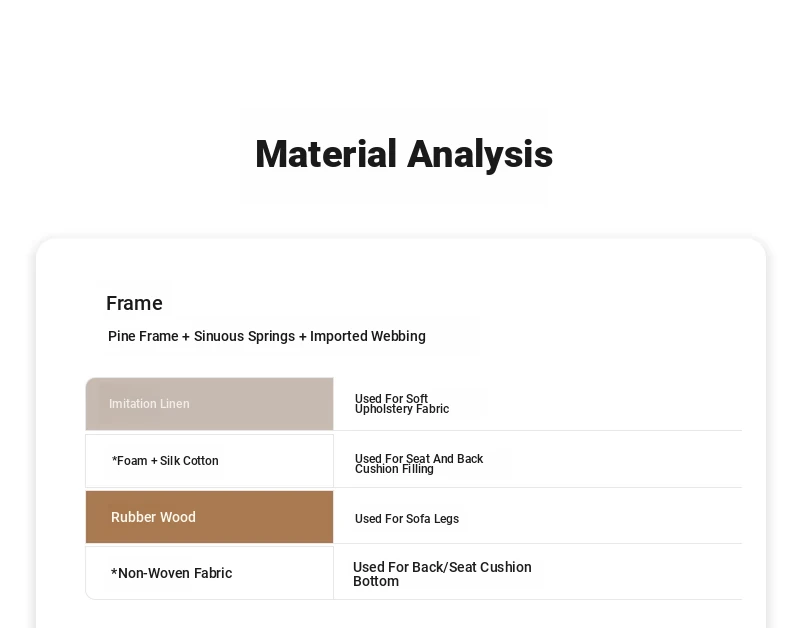Click the Material Analysis heading
790x628 pixels.
pyautogui.click(x=404, y=154)
